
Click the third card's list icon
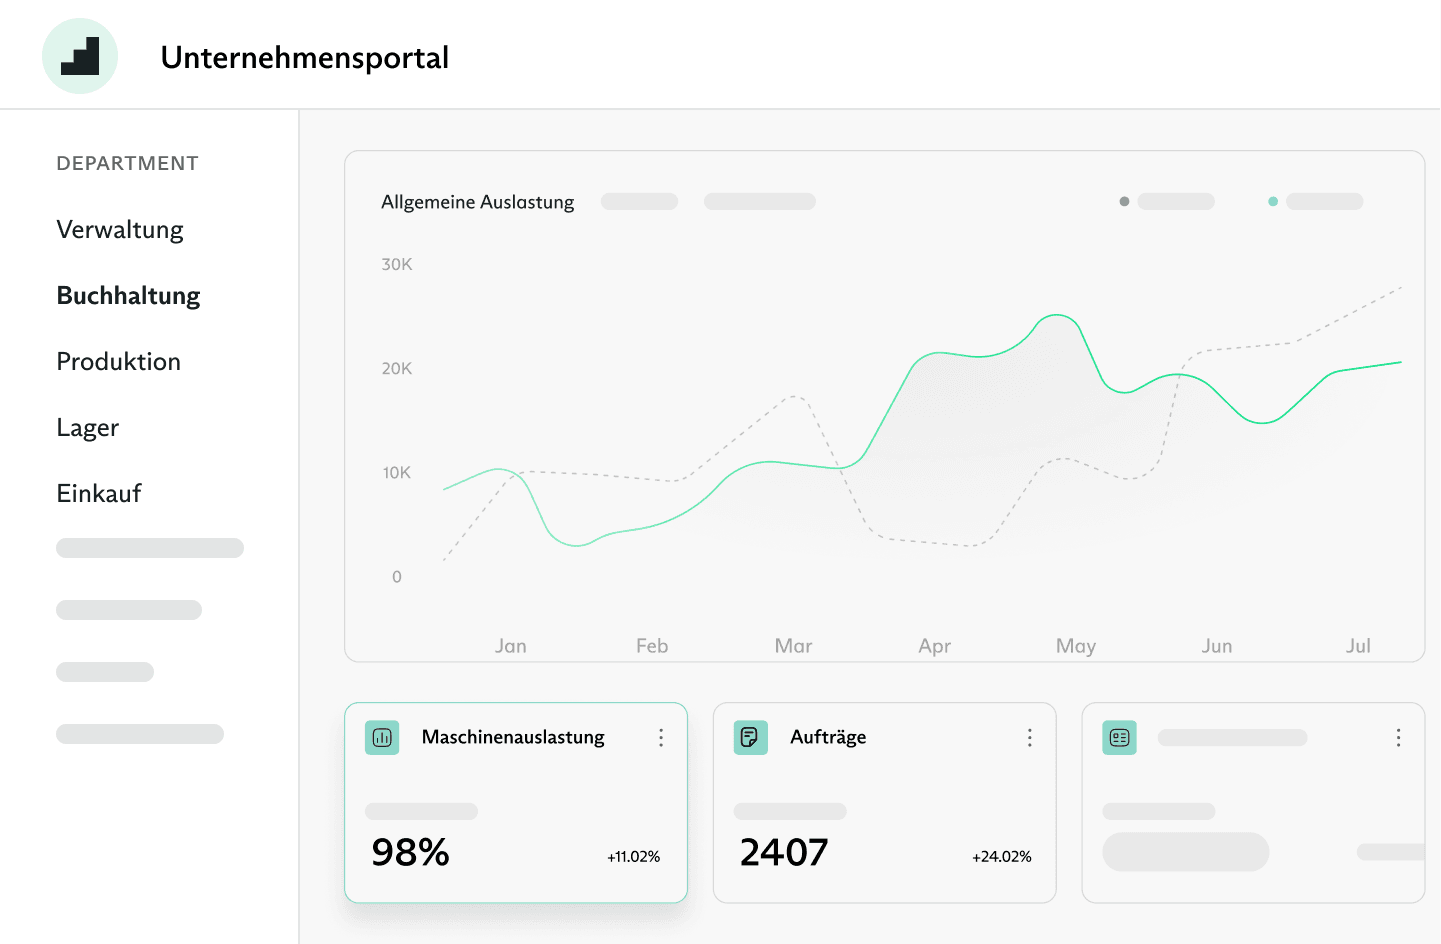click(1119, 738)
